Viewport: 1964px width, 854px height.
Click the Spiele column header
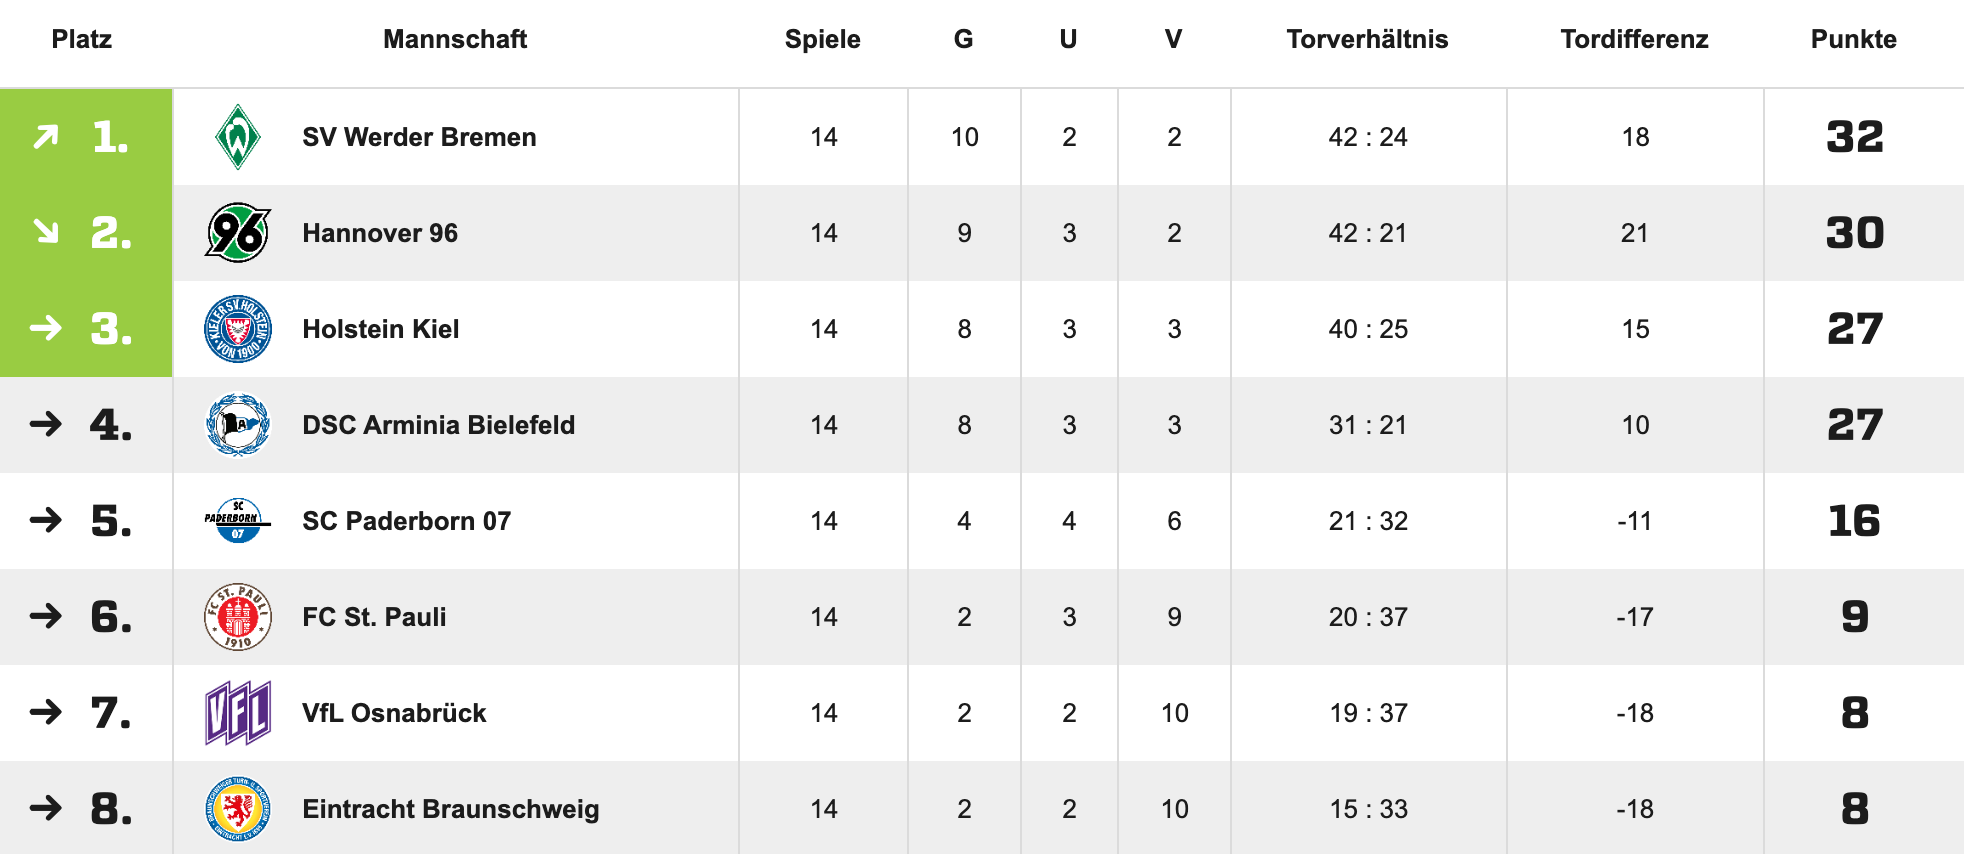pyautogui.click(x=822, y=39)
